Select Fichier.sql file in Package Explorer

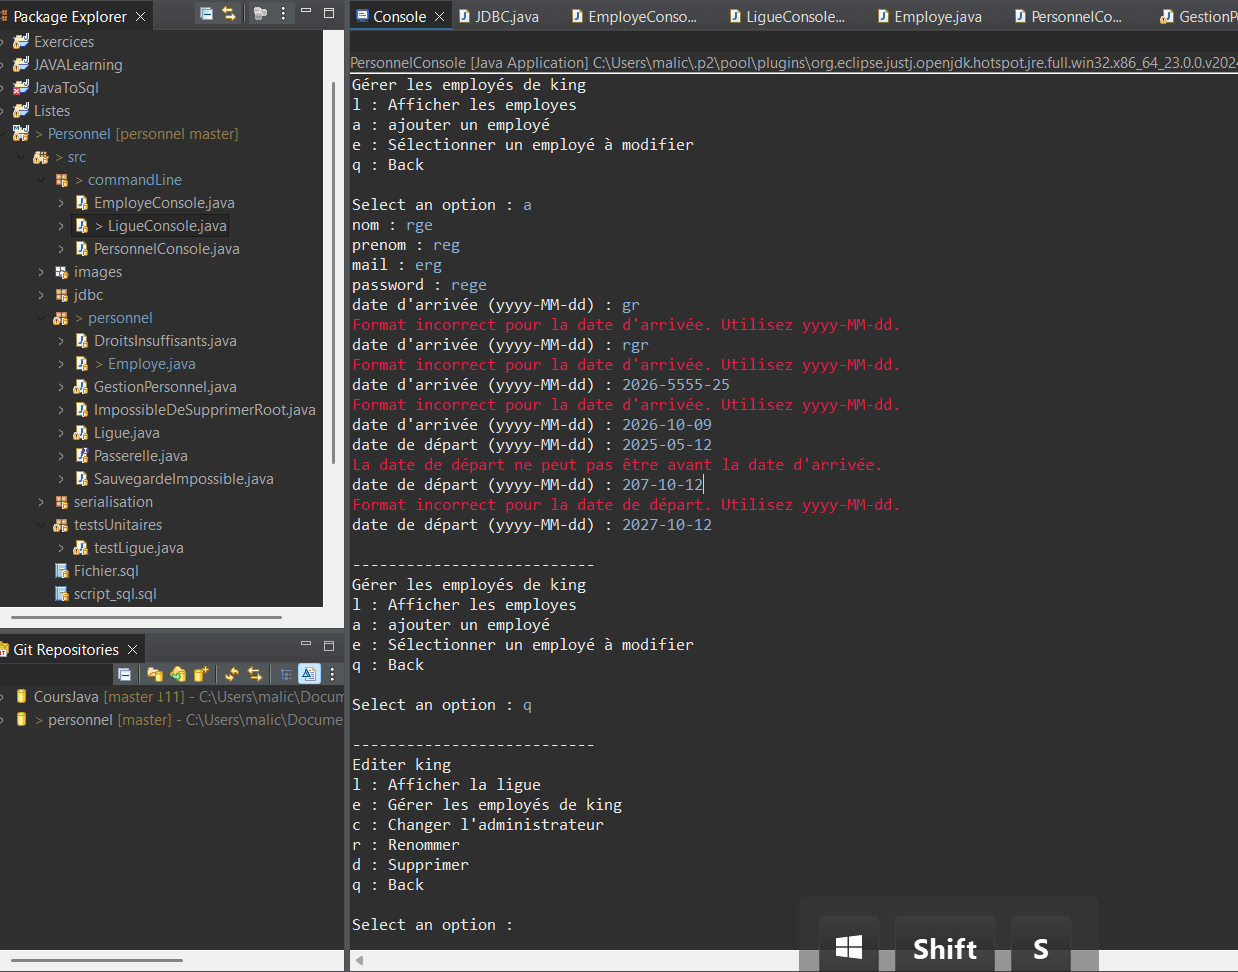click(106, 571)
